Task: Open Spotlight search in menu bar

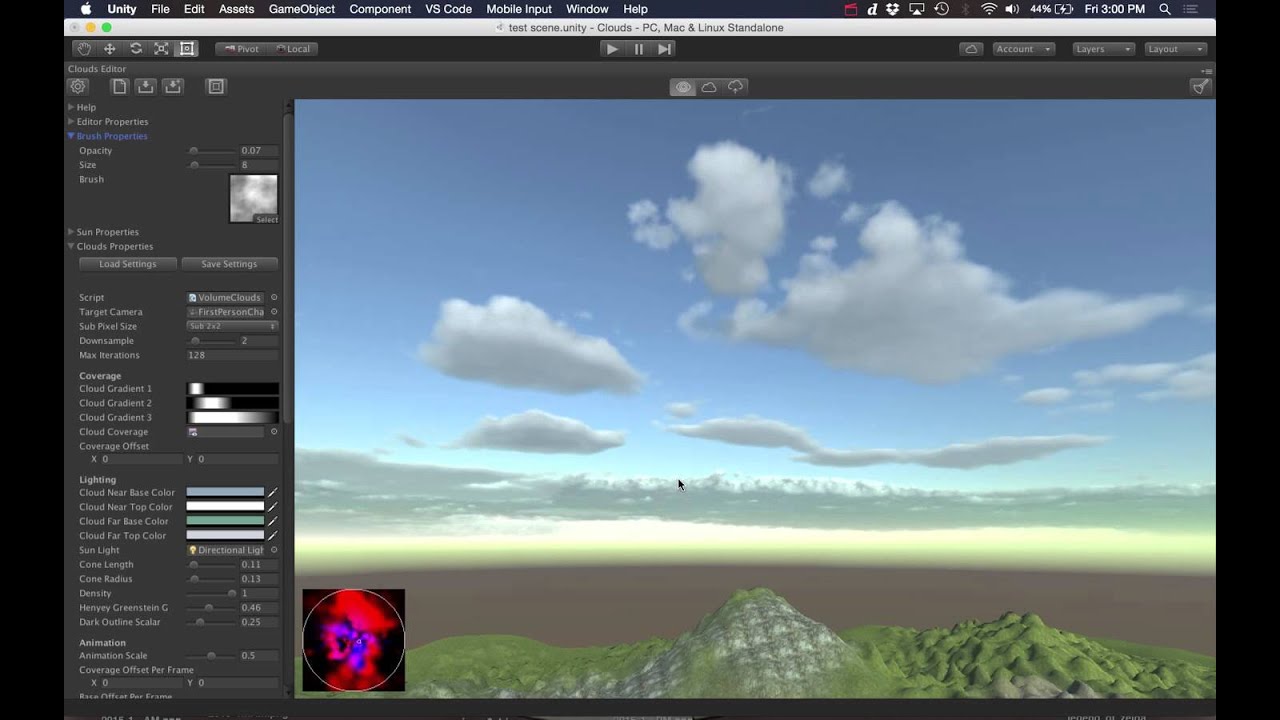Action: 1165,9
